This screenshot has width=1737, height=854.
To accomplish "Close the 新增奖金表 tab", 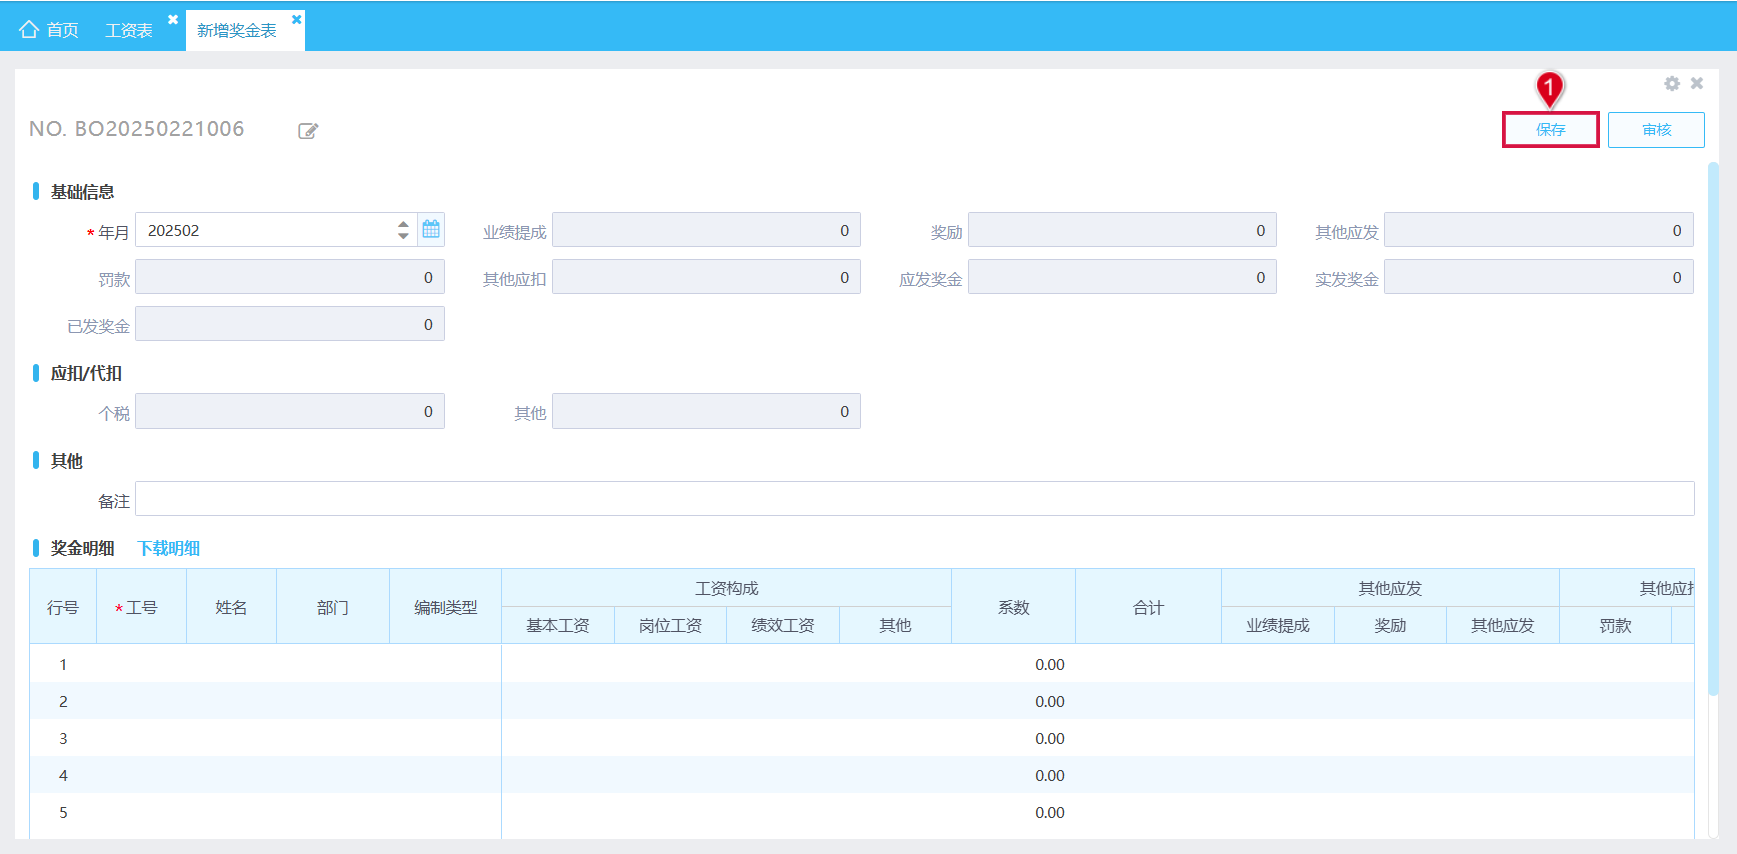I will pos(296,19).
